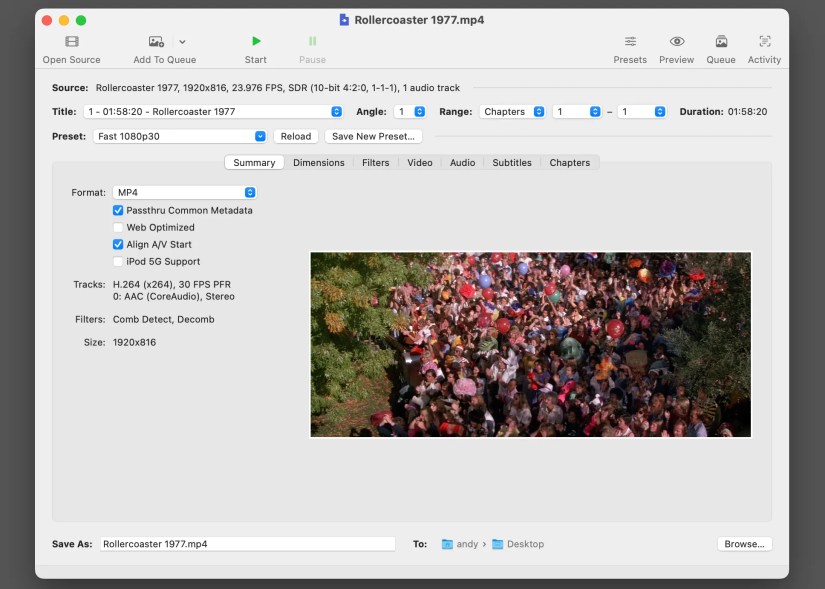Click the andy home folder icon
This screenshot has height=589, width=825.
[447, 544]
